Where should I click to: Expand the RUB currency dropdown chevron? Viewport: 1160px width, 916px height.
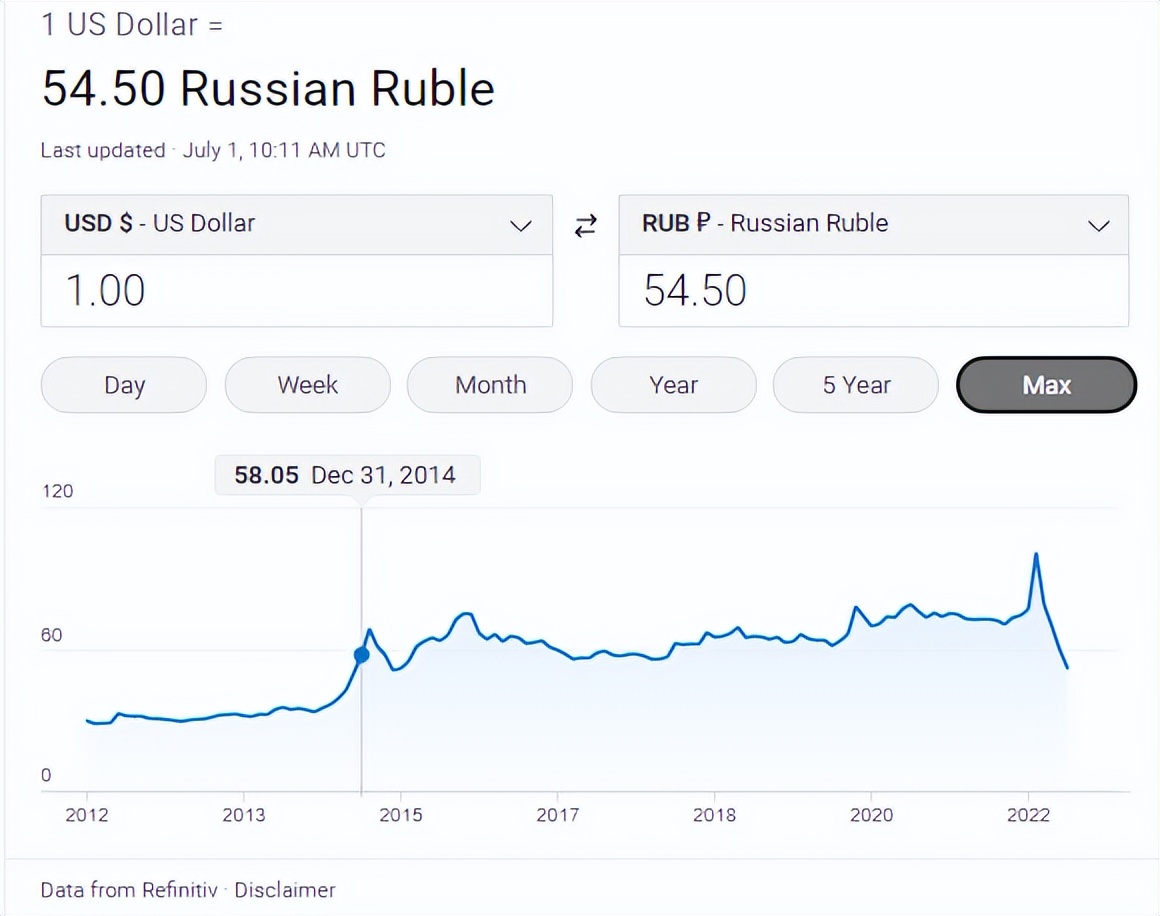point(1098,226)
